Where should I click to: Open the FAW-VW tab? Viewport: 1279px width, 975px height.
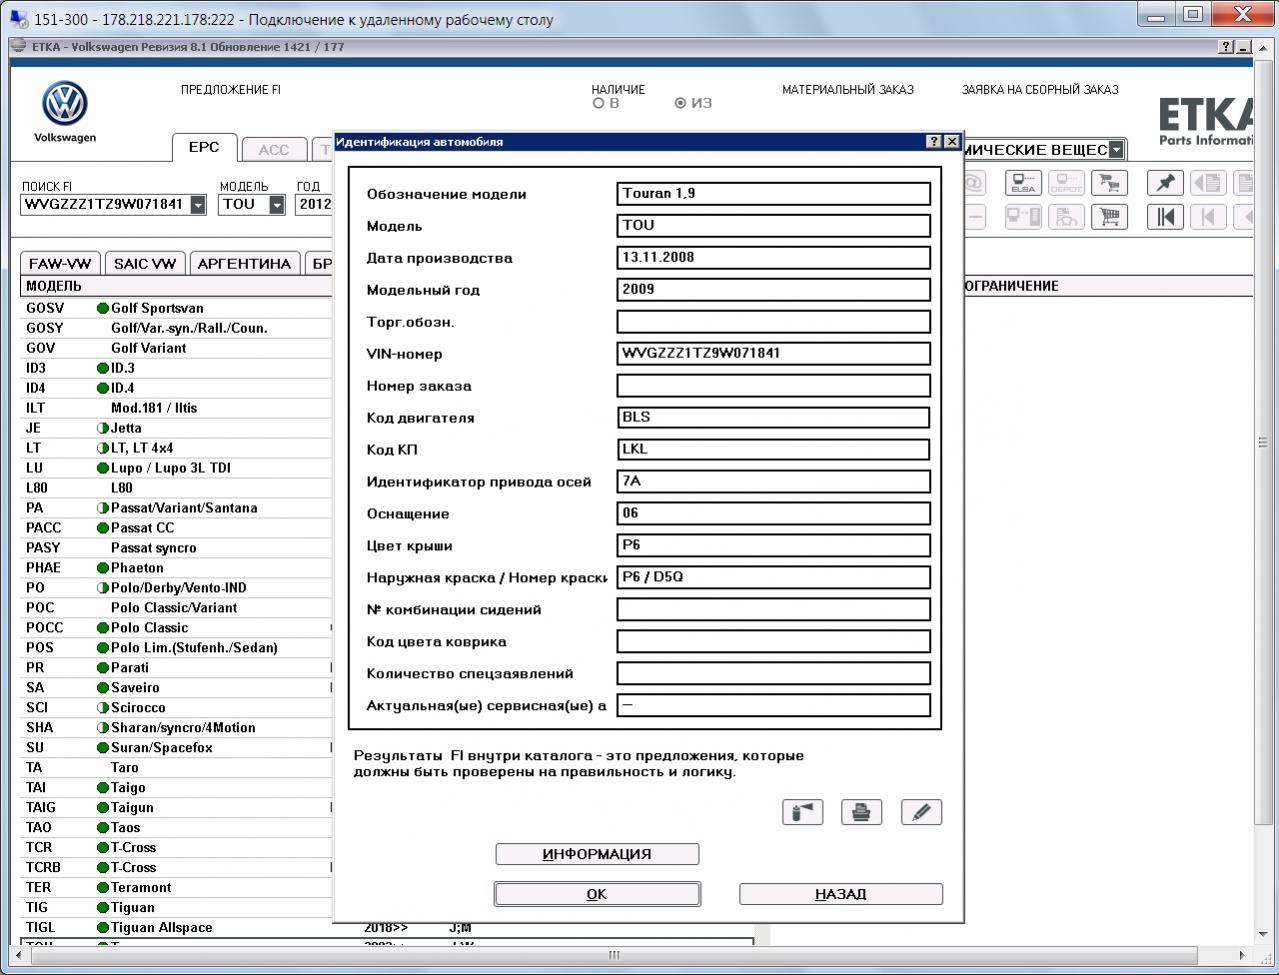click(x=60, y=264)
